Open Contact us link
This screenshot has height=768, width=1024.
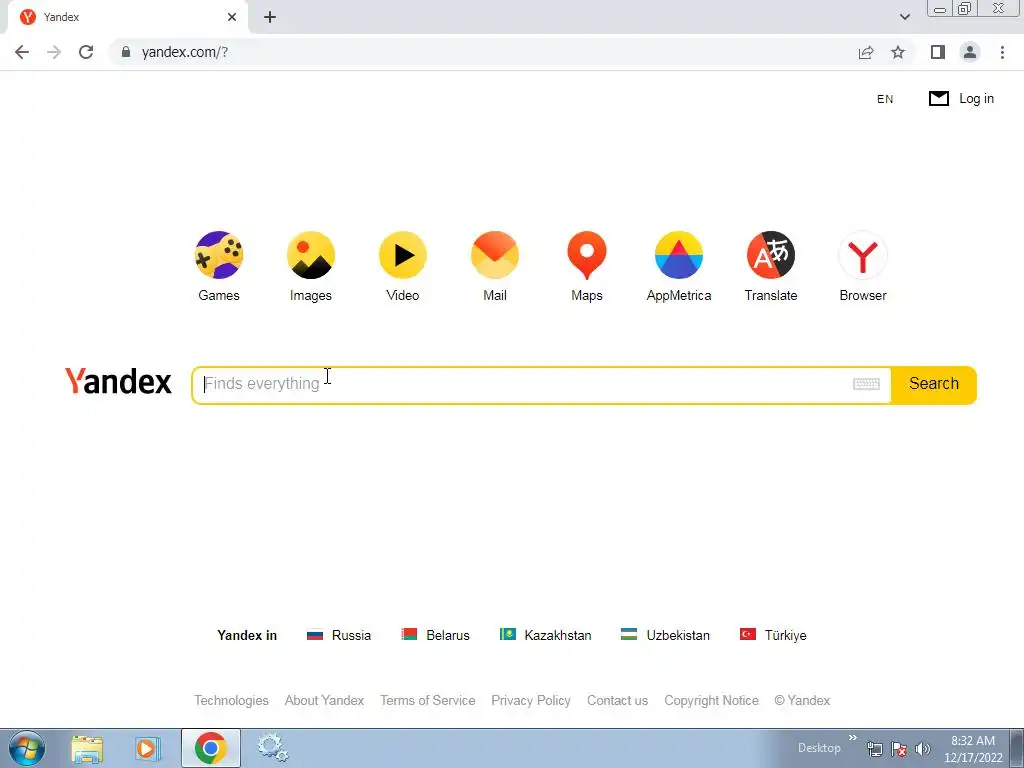(x=618, y=700)
